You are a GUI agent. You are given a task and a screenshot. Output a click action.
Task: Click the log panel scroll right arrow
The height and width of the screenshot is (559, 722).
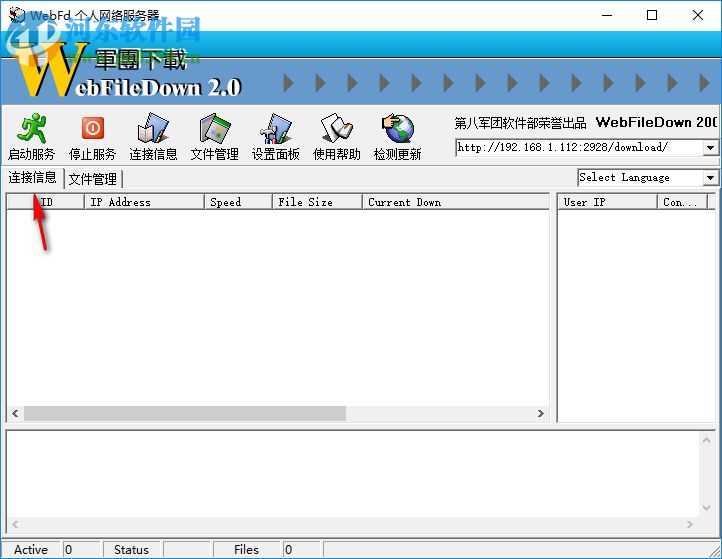pyautogui.click(x=689, y=524)
